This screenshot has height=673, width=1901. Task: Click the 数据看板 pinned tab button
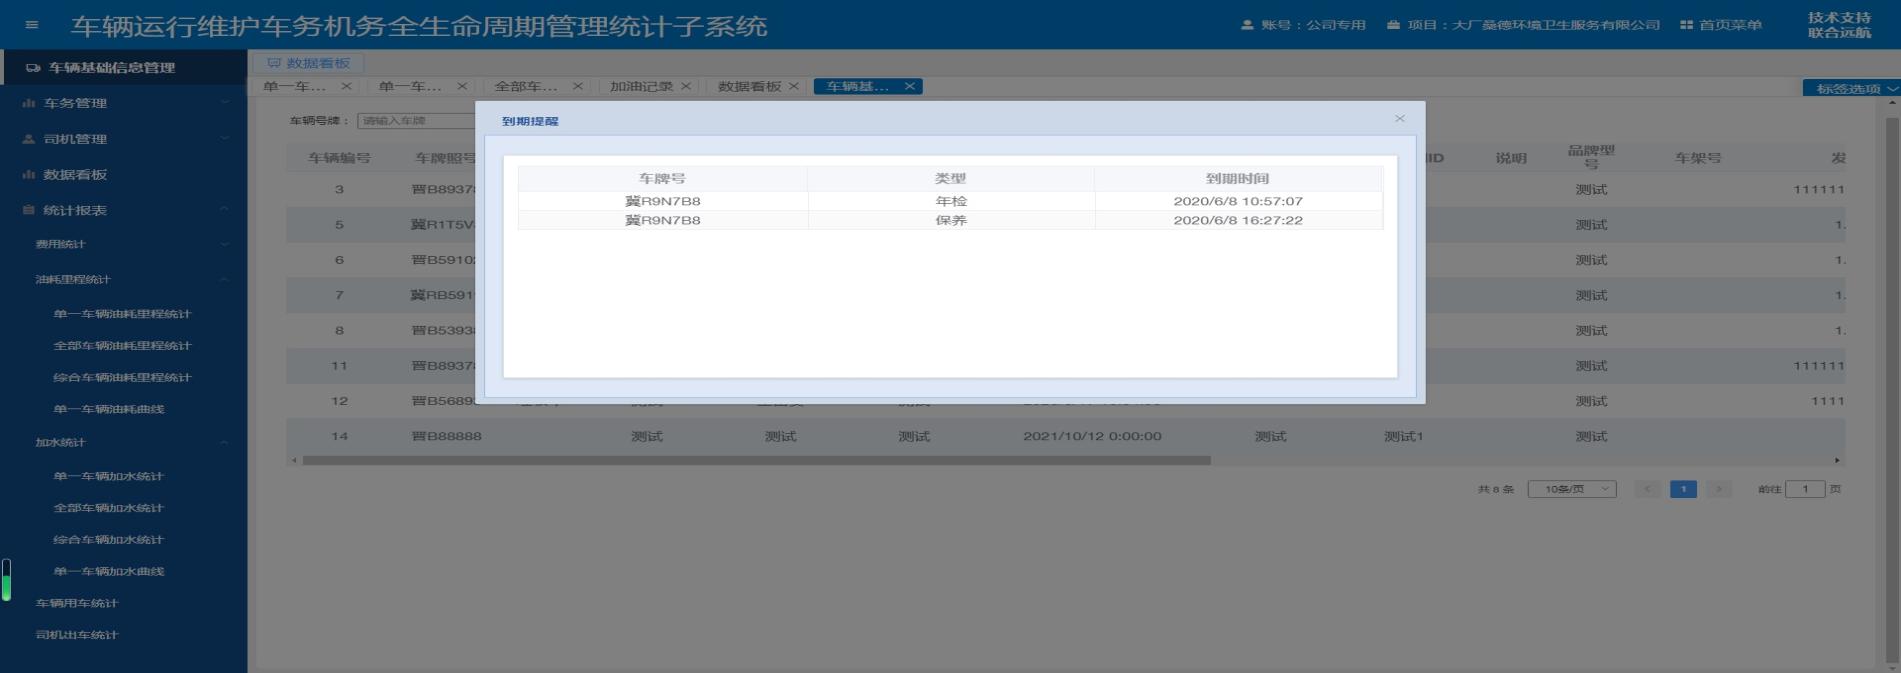[x=308, y=63]
